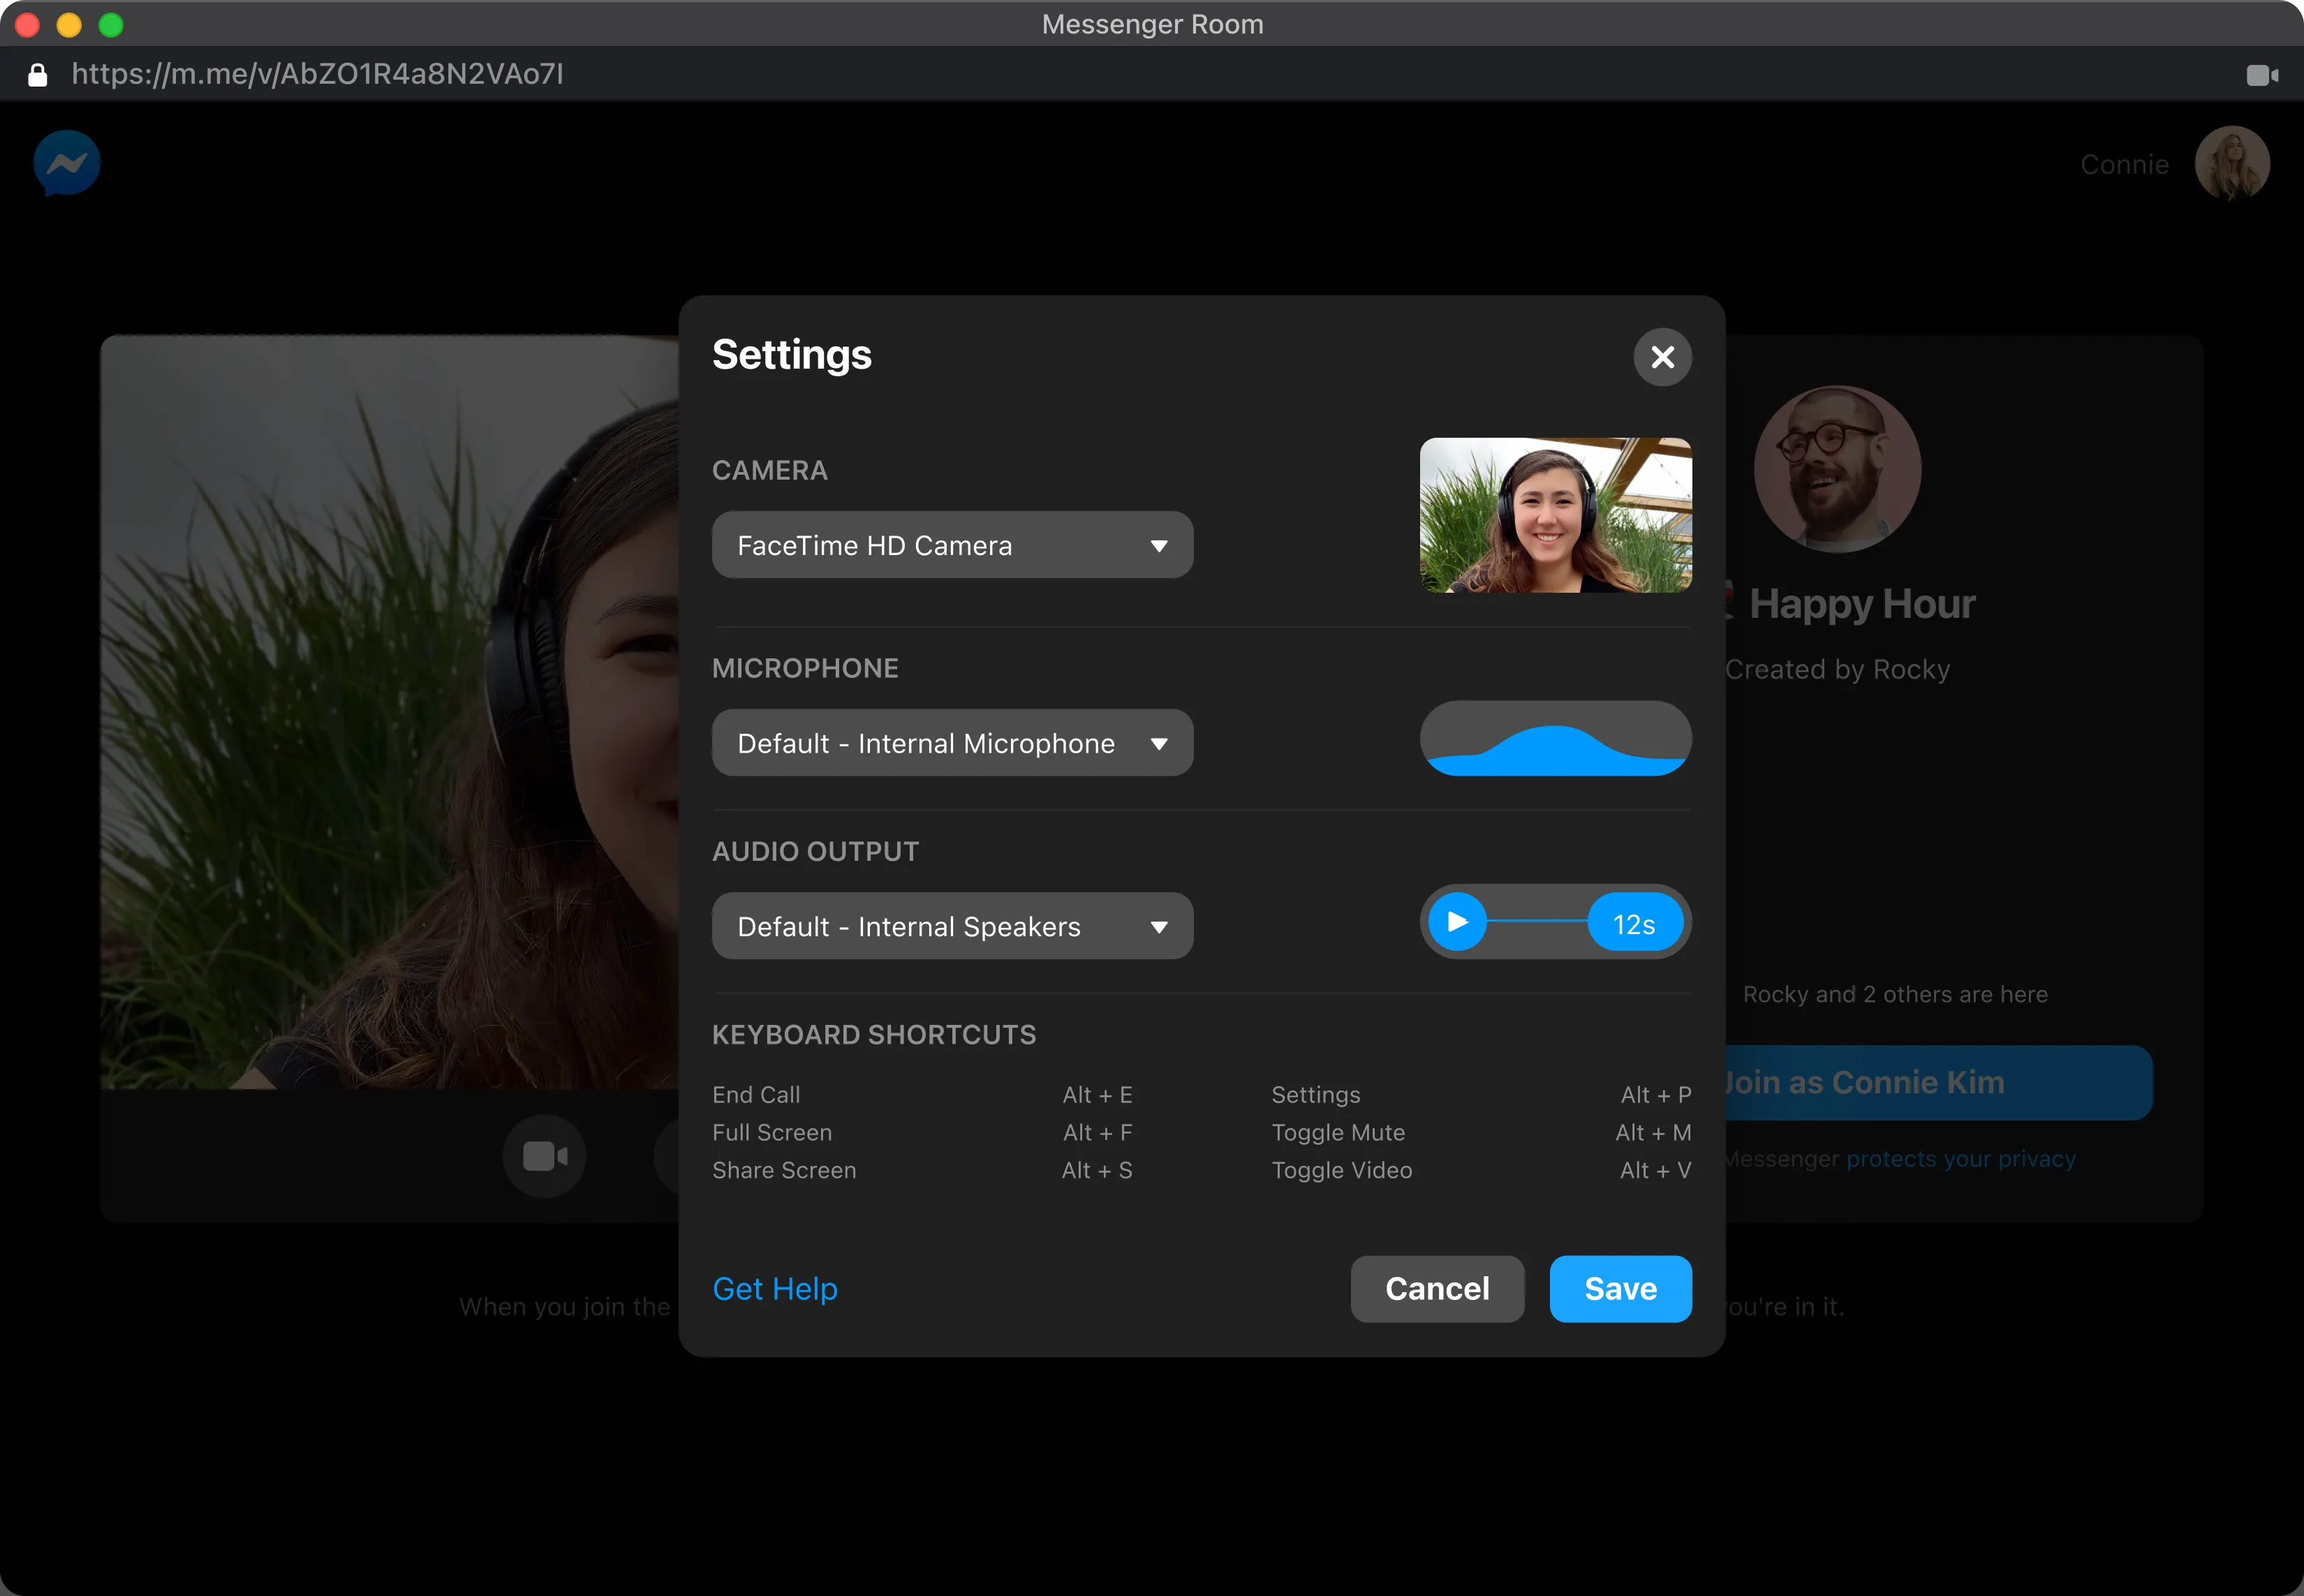2304x1596 pixels.
Task: Click the camera toggle on the video preview
Action: (544, 1155)
